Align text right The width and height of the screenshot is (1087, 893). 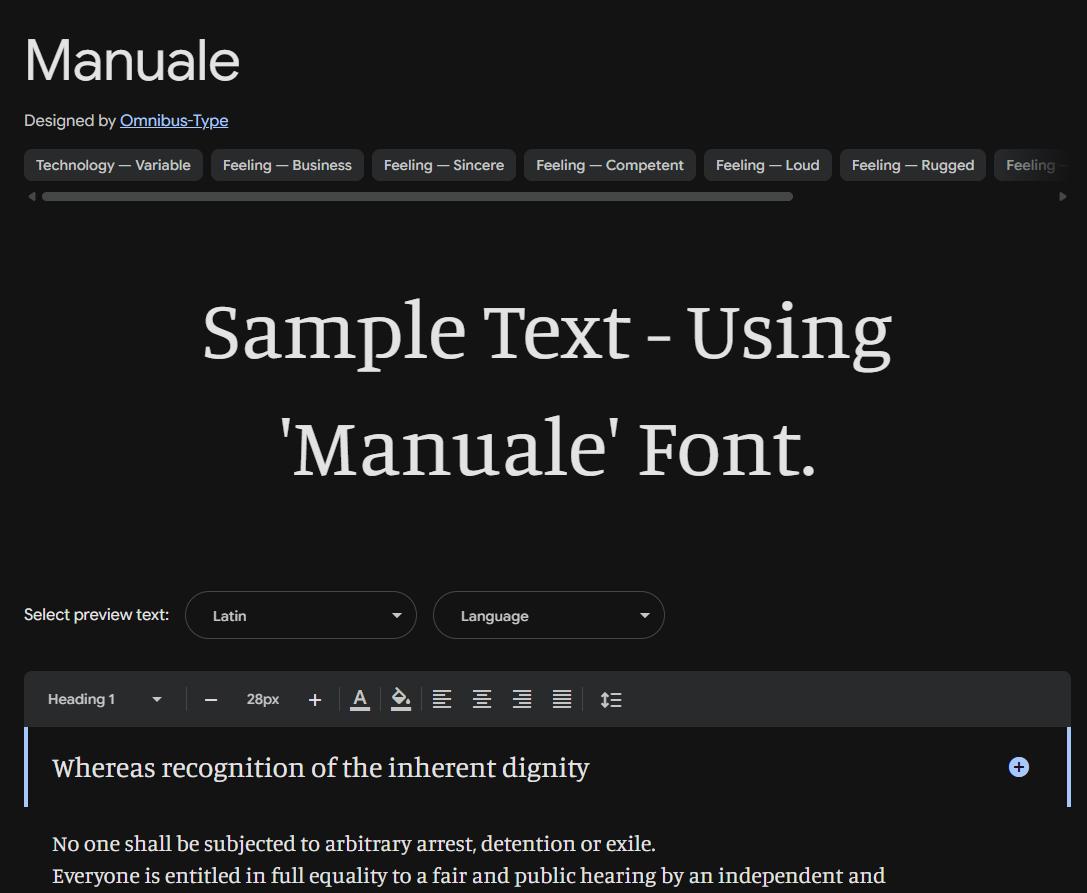522,700
